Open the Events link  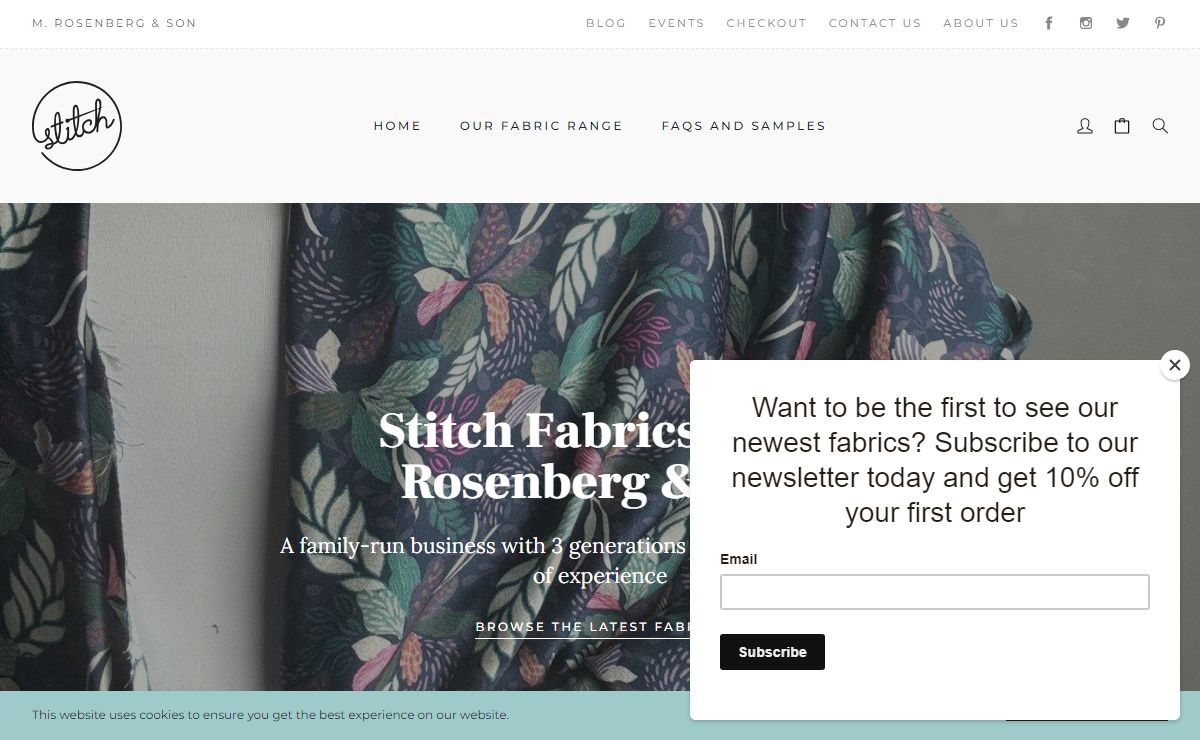click(x=676, y=23)
